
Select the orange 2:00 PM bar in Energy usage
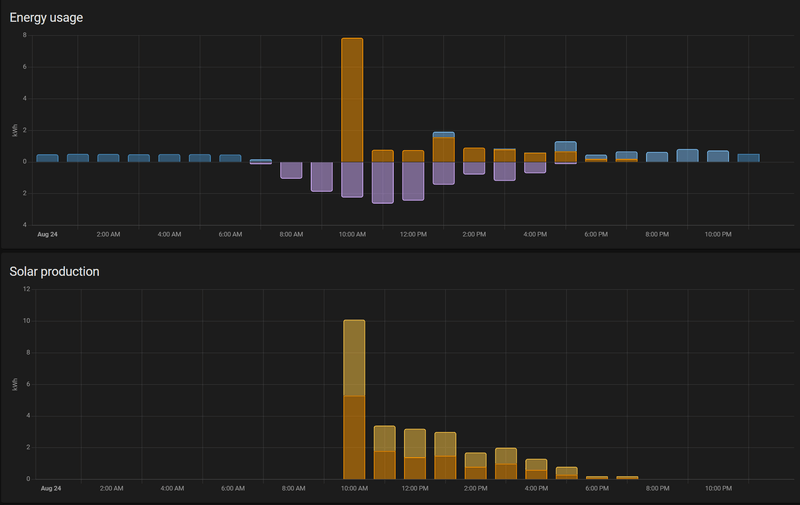pos(474,155)
